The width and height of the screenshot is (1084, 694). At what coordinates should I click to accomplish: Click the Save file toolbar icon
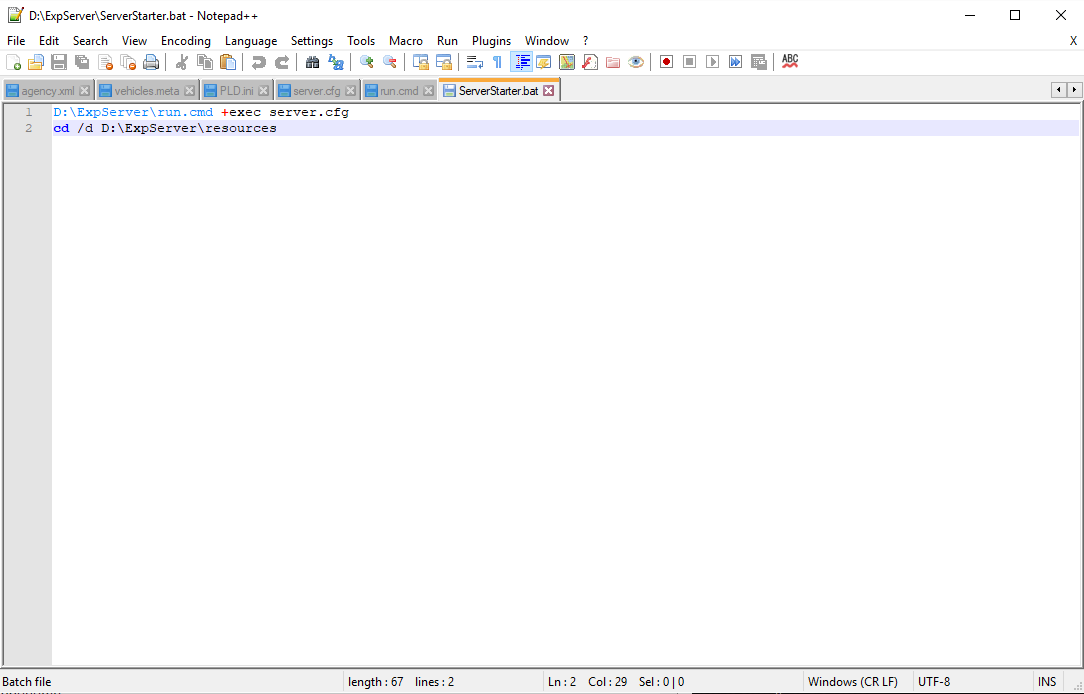59,62
